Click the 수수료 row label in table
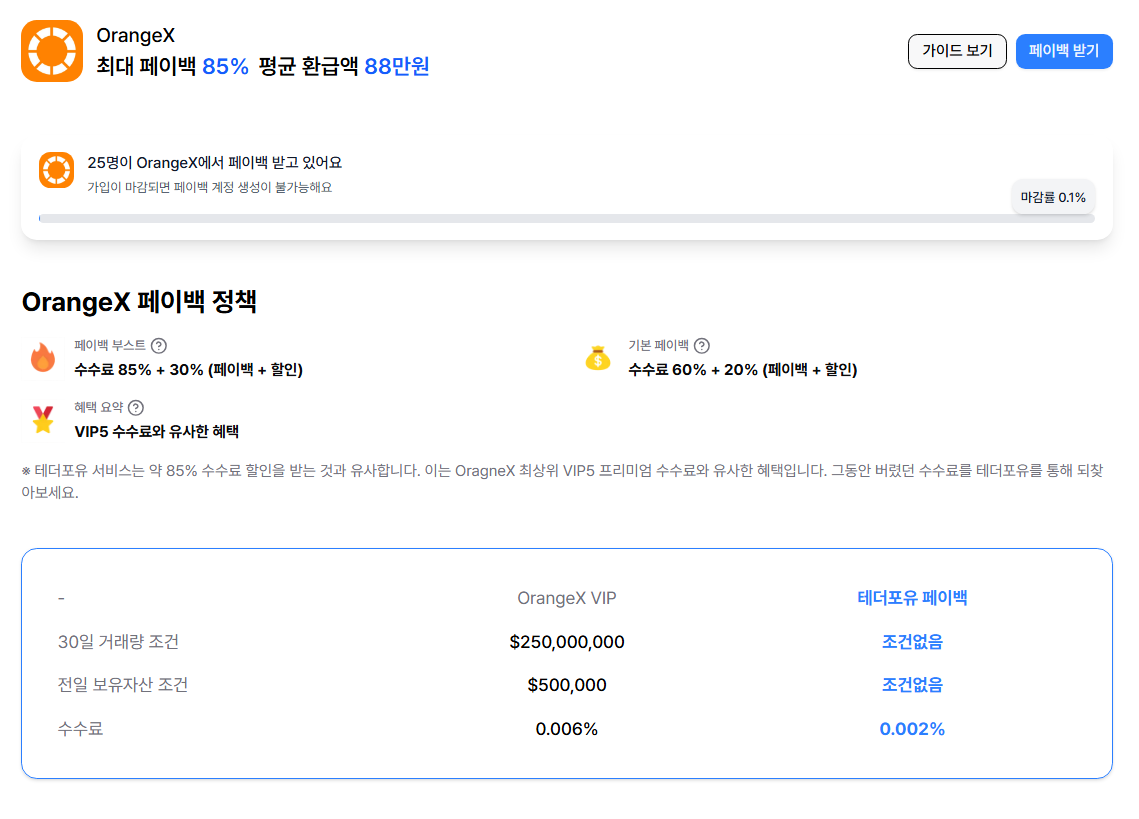 point(81,728)
